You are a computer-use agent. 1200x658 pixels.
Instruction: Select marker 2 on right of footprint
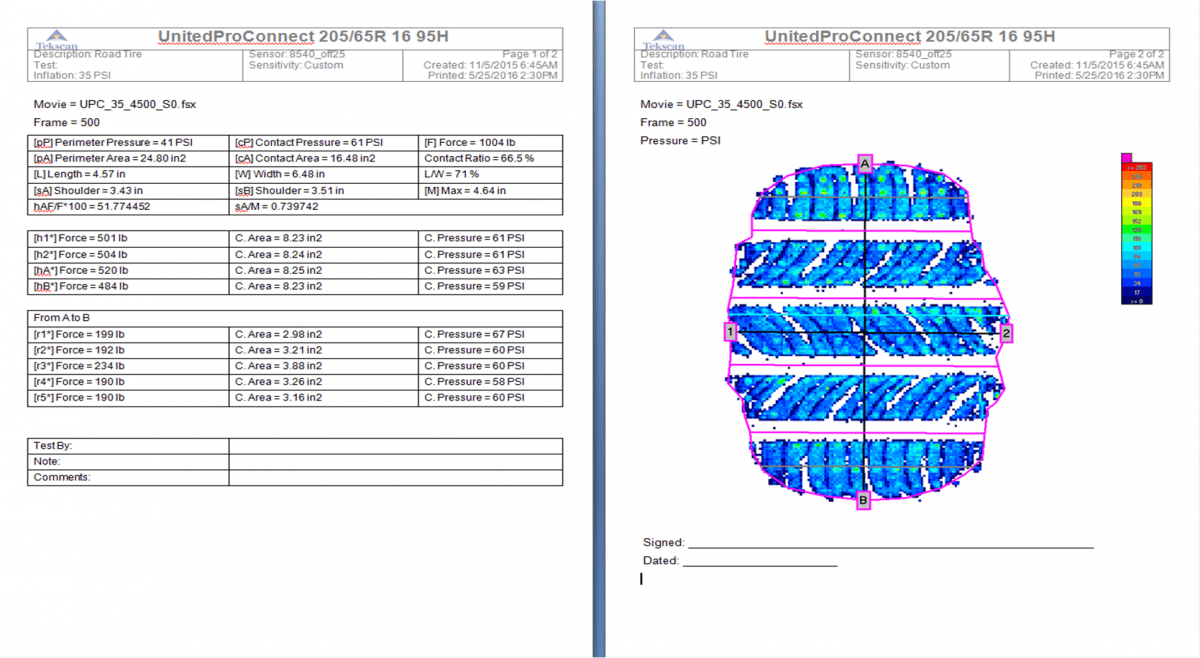click(x=1007, y=333)
